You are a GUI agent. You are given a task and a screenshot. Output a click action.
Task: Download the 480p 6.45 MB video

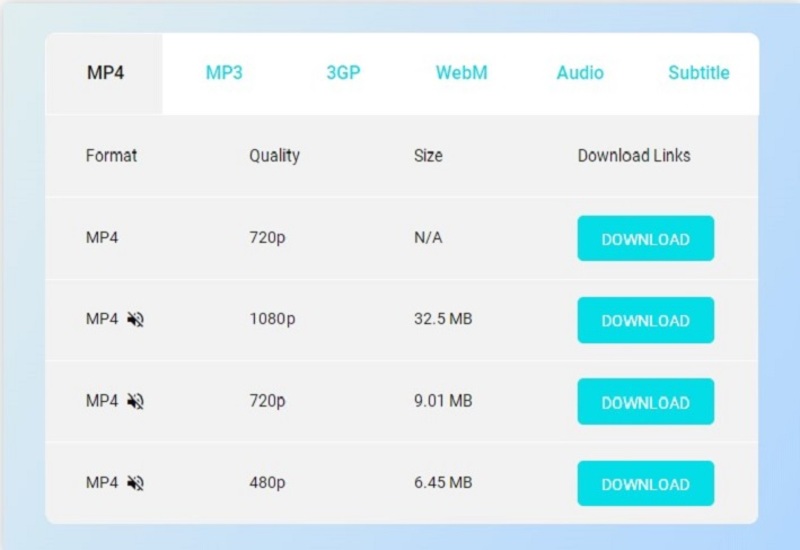point(645,484)
